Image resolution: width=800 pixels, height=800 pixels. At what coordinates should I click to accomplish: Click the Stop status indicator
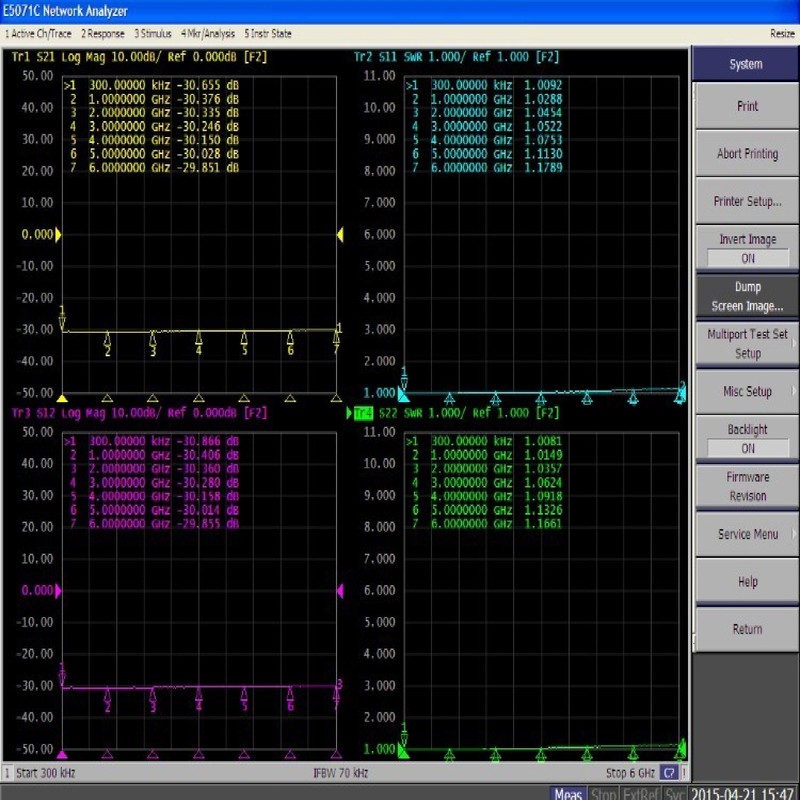[604, 793]
